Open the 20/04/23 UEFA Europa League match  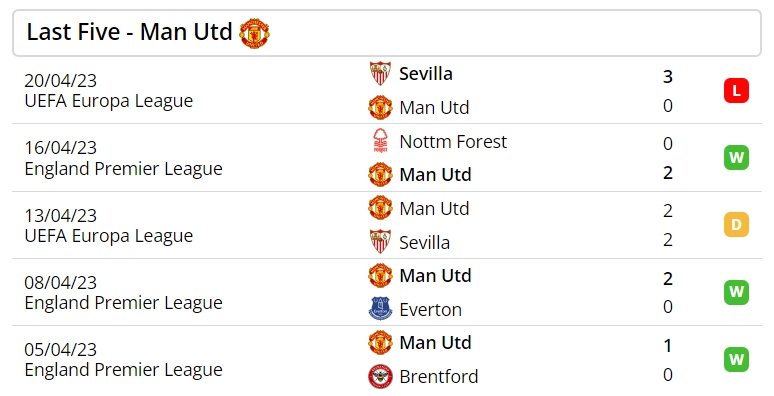(x=387, y=90)
